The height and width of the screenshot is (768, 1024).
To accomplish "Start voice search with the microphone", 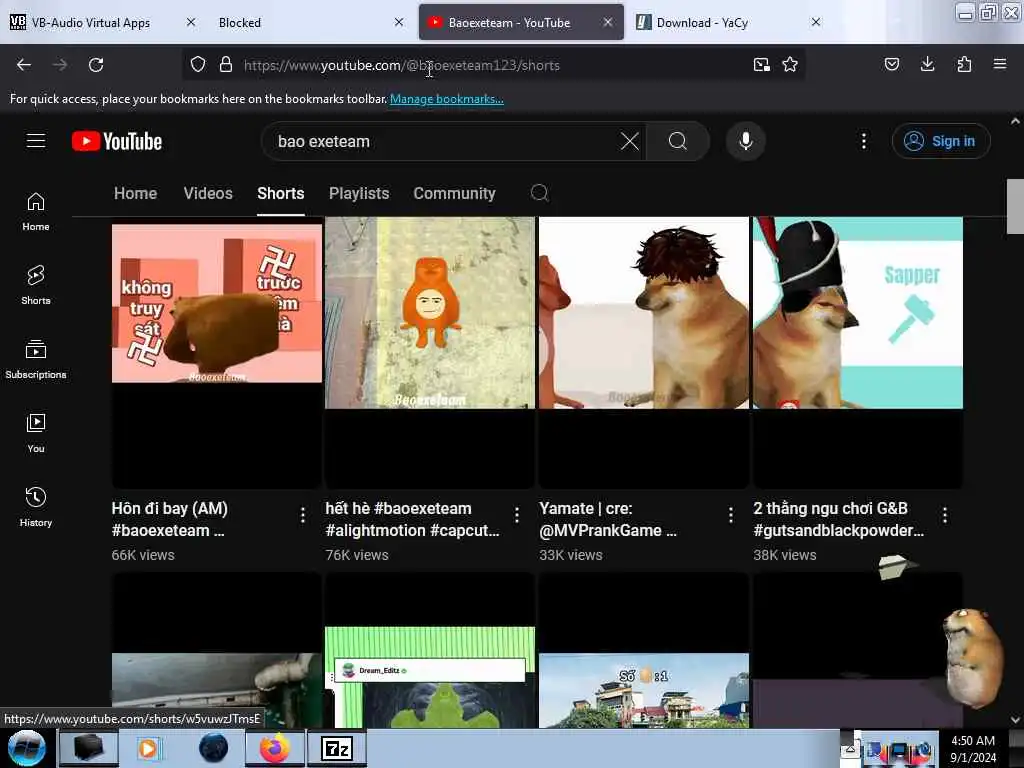I will coord(746,141).
